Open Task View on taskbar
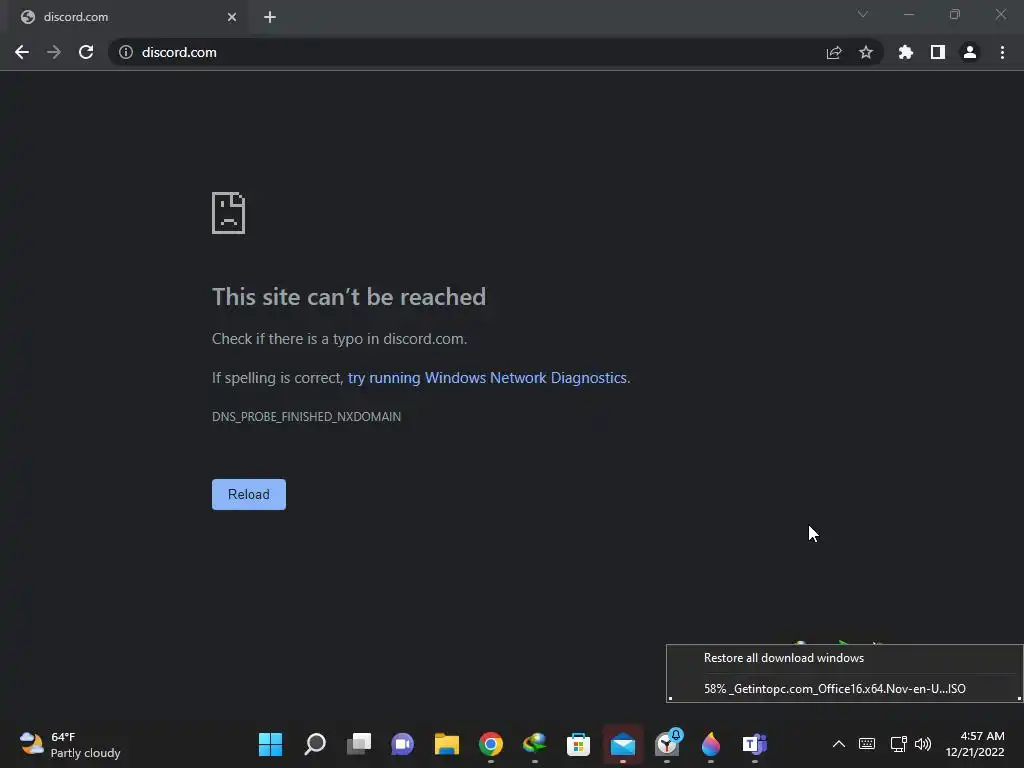 [359, 744]
